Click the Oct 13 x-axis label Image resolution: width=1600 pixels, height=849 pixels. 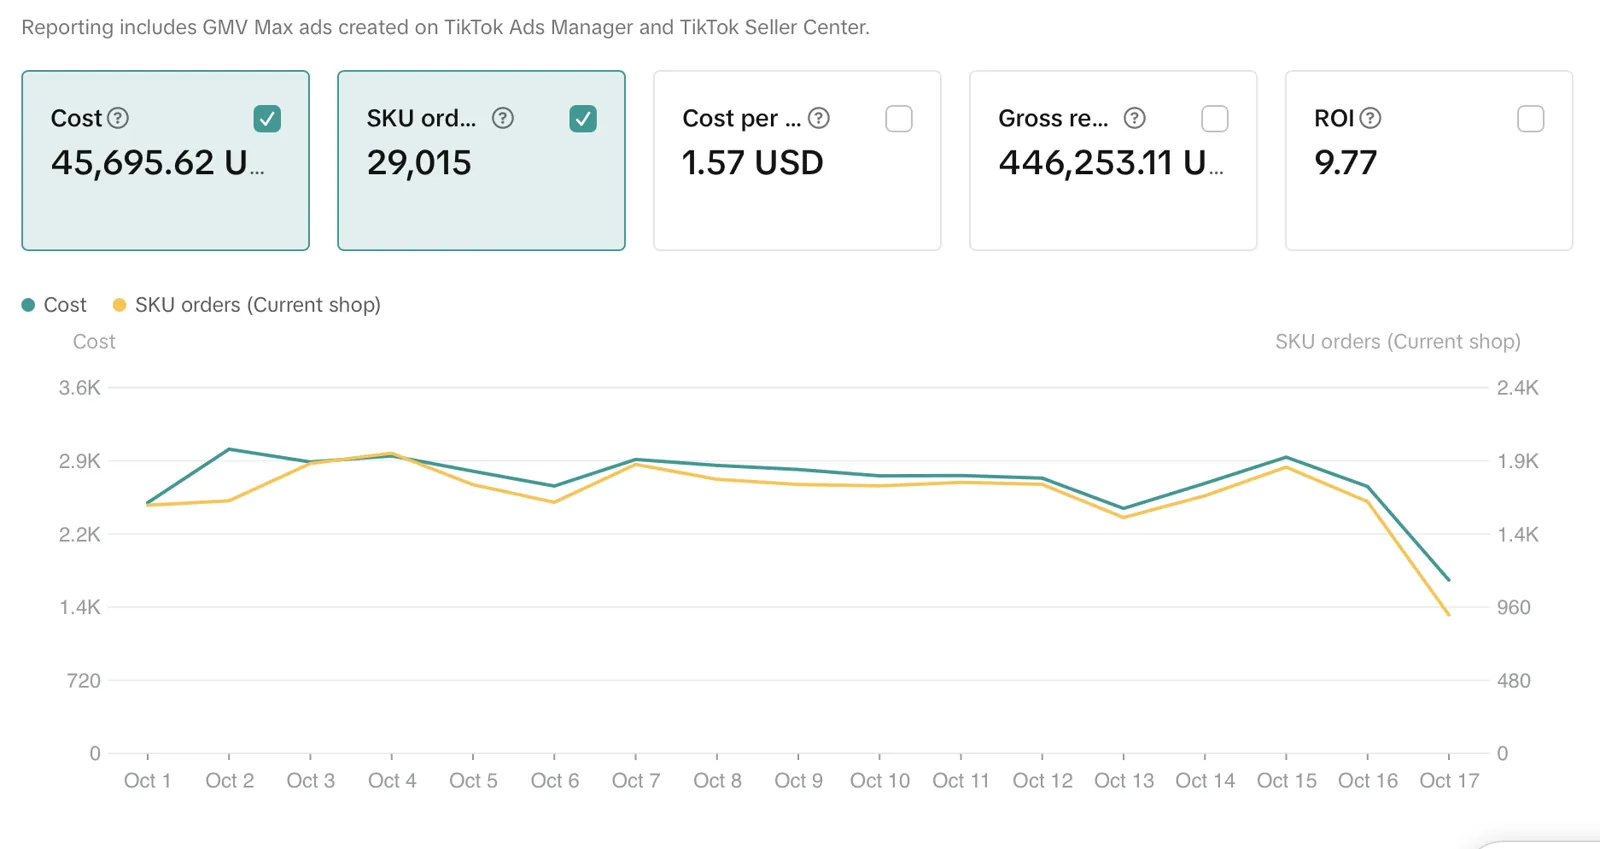(x=1124, y=781)
